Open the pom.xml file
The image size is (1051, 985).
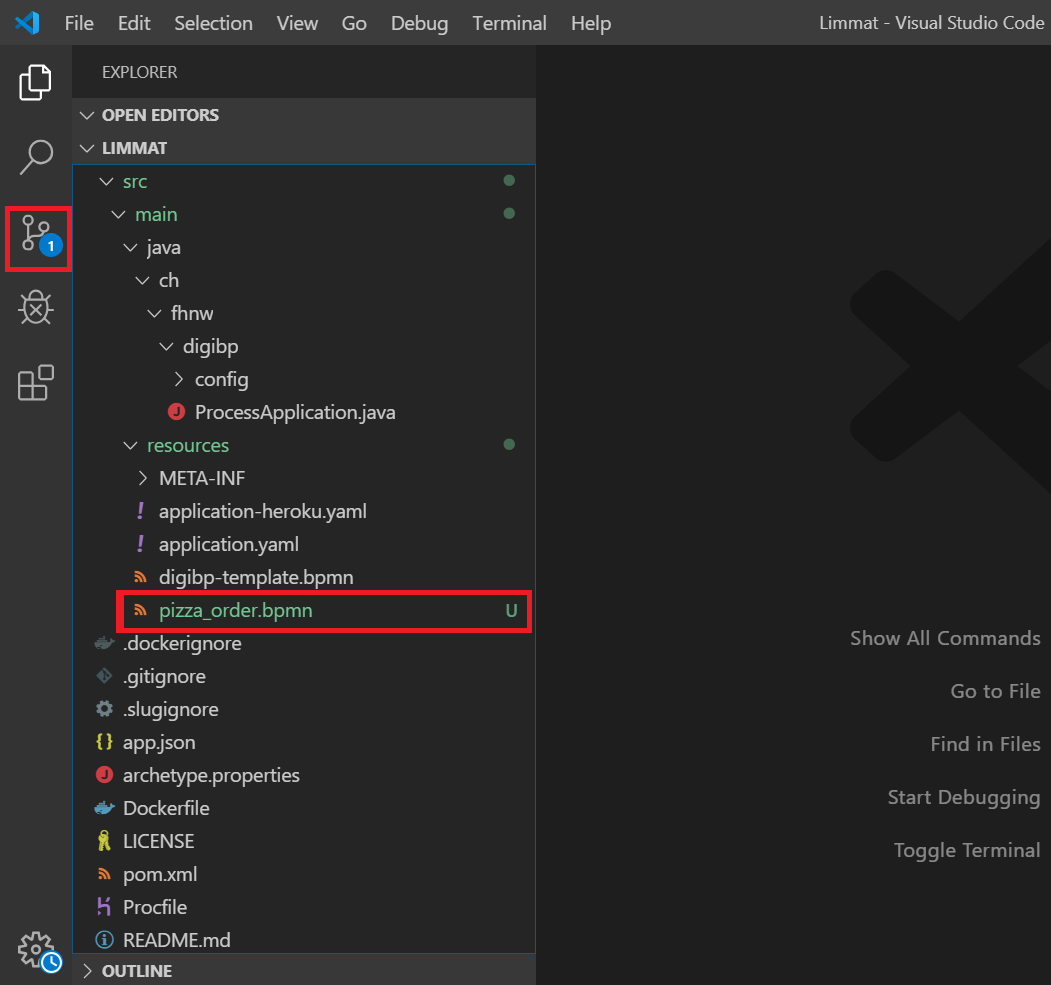160,874
